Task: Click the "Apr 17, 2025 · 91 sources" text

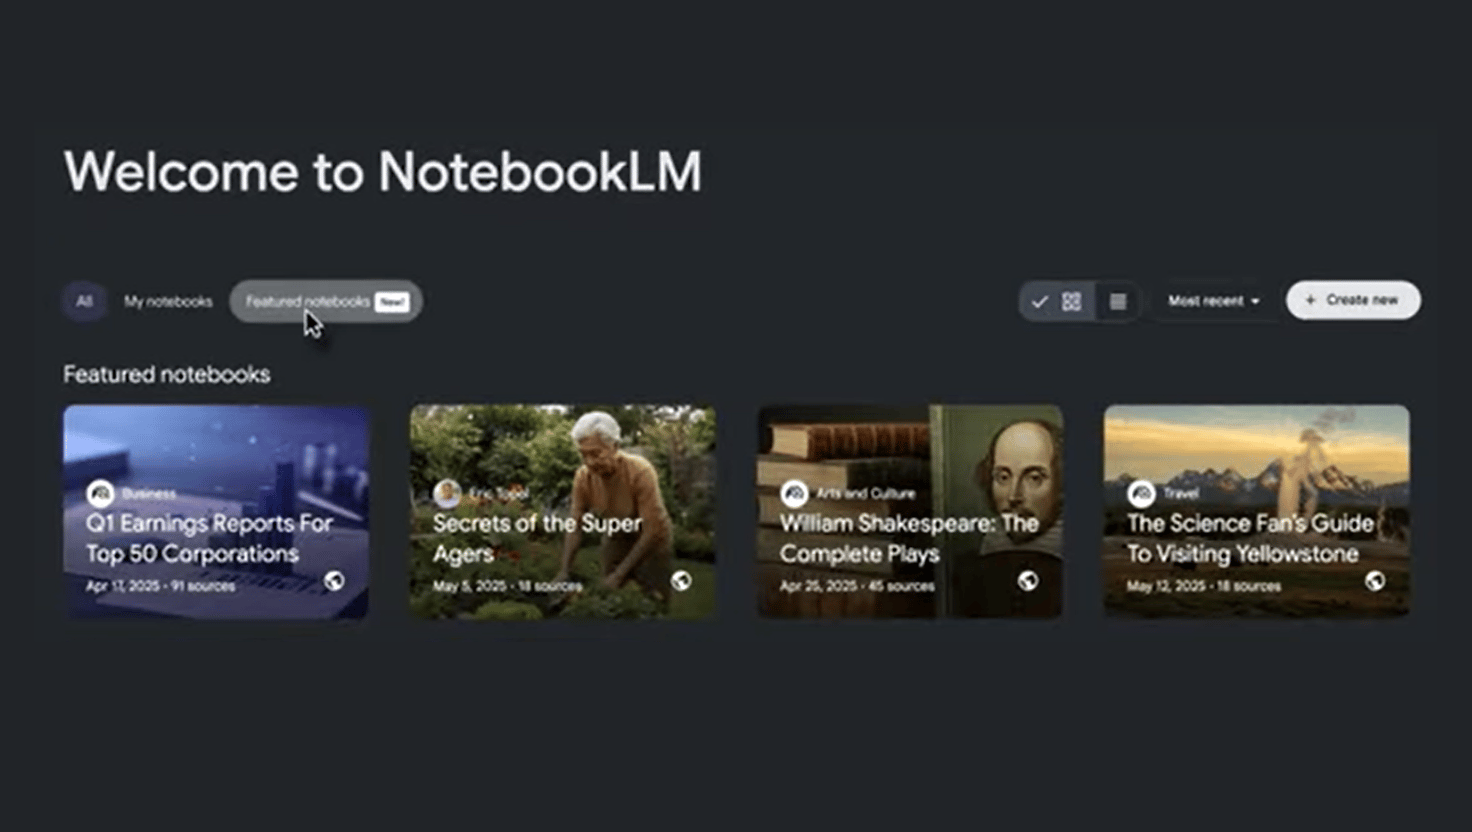Action: tap(160, 586)
